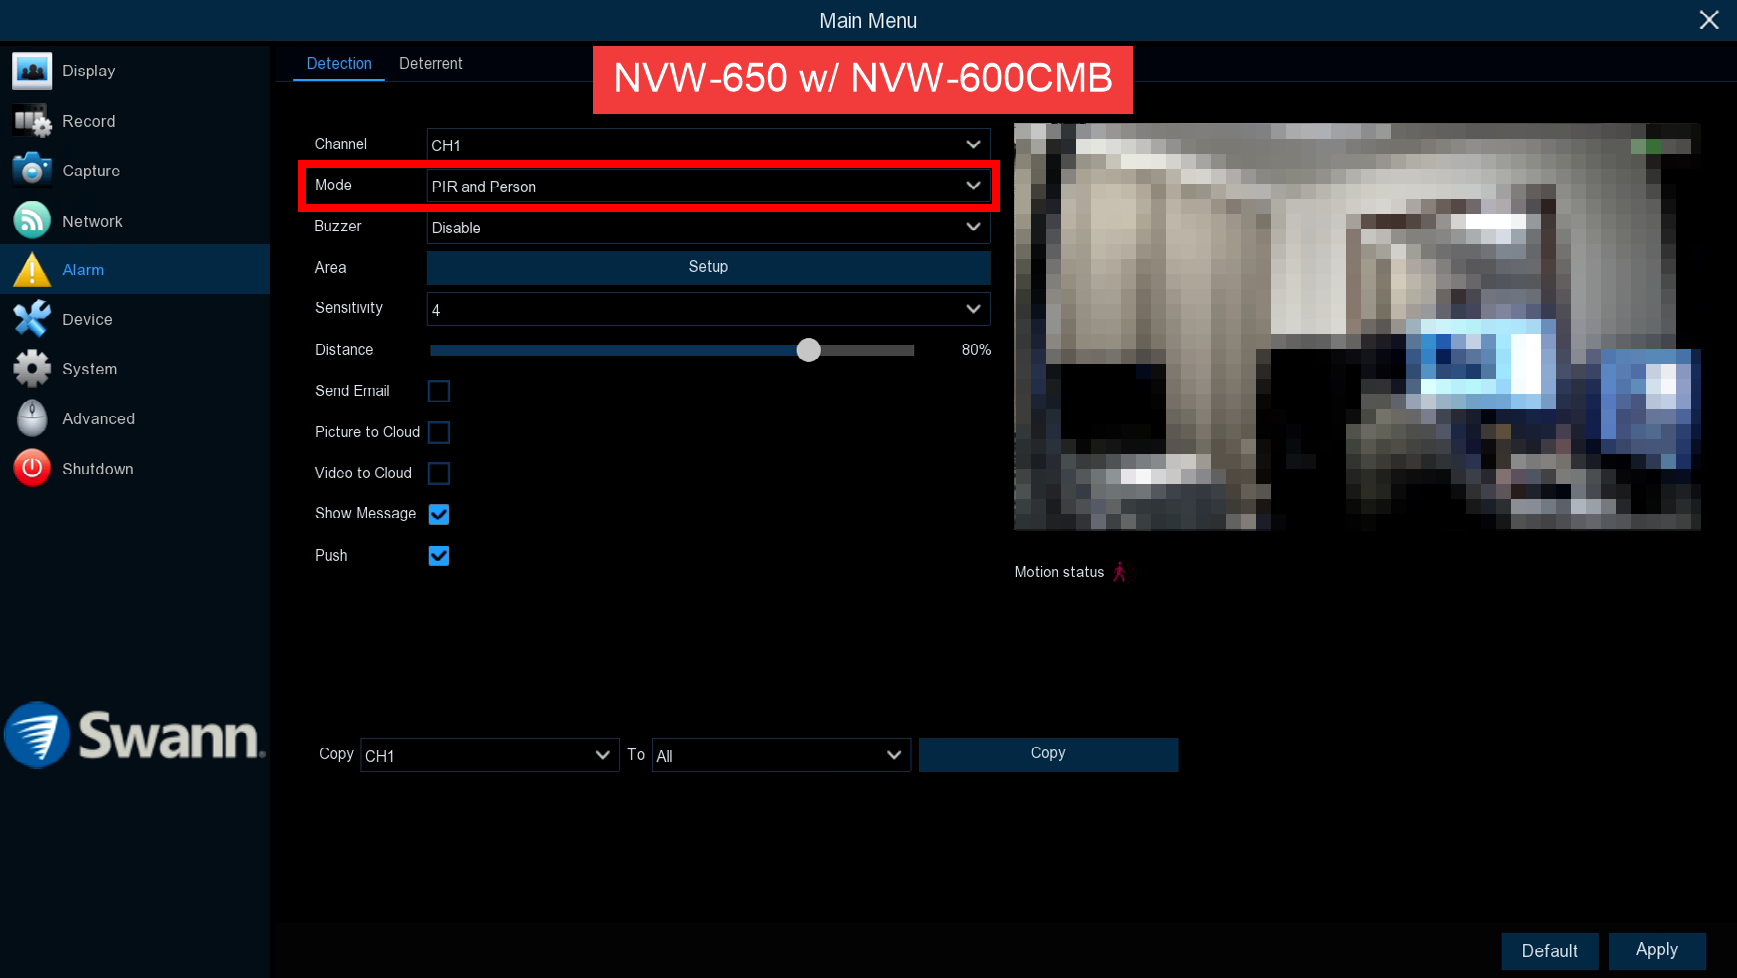This screenshot has height=978, width=1737.
Task: Click the Device tools icon
Action: [x=32, y=319]
